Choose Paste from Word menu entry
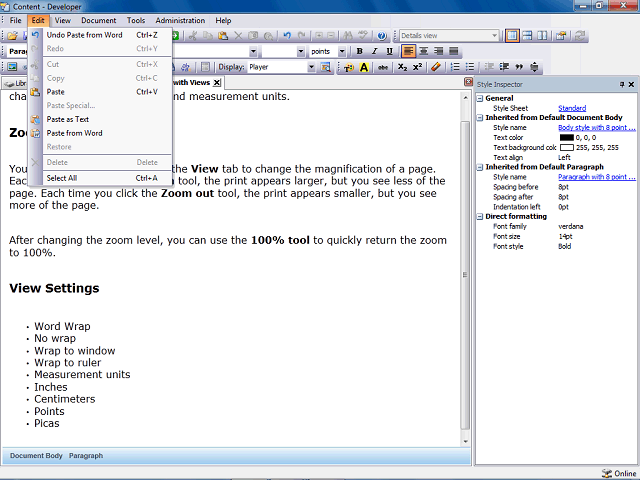640x480 pixels. 100,133
